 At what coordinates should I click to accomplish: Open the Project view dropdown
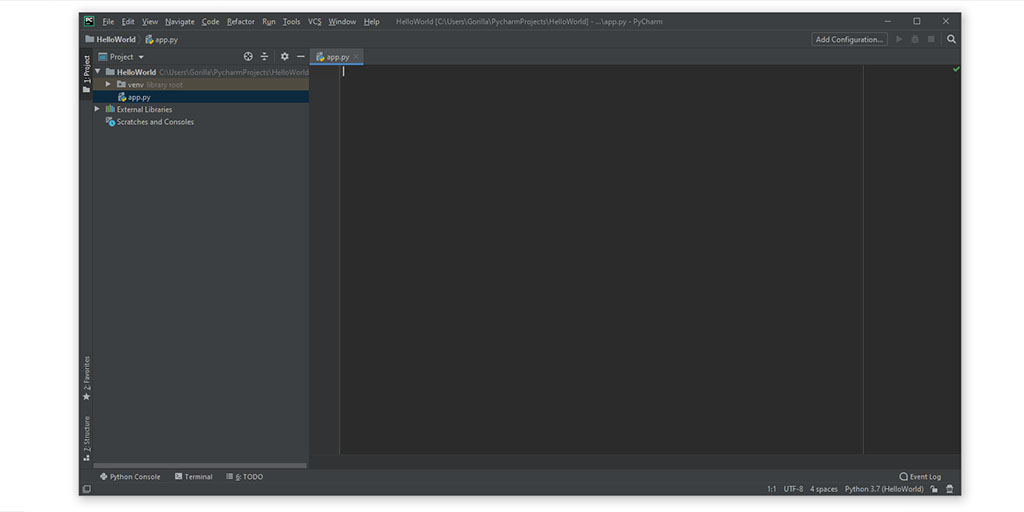121,57
